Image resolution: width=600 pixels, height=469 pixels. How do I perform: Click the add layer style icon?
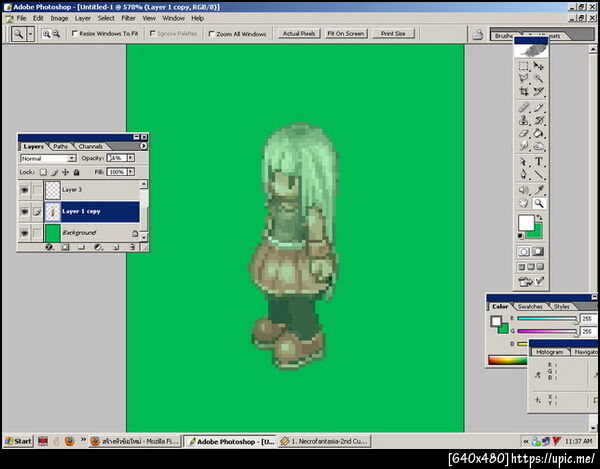49,247
